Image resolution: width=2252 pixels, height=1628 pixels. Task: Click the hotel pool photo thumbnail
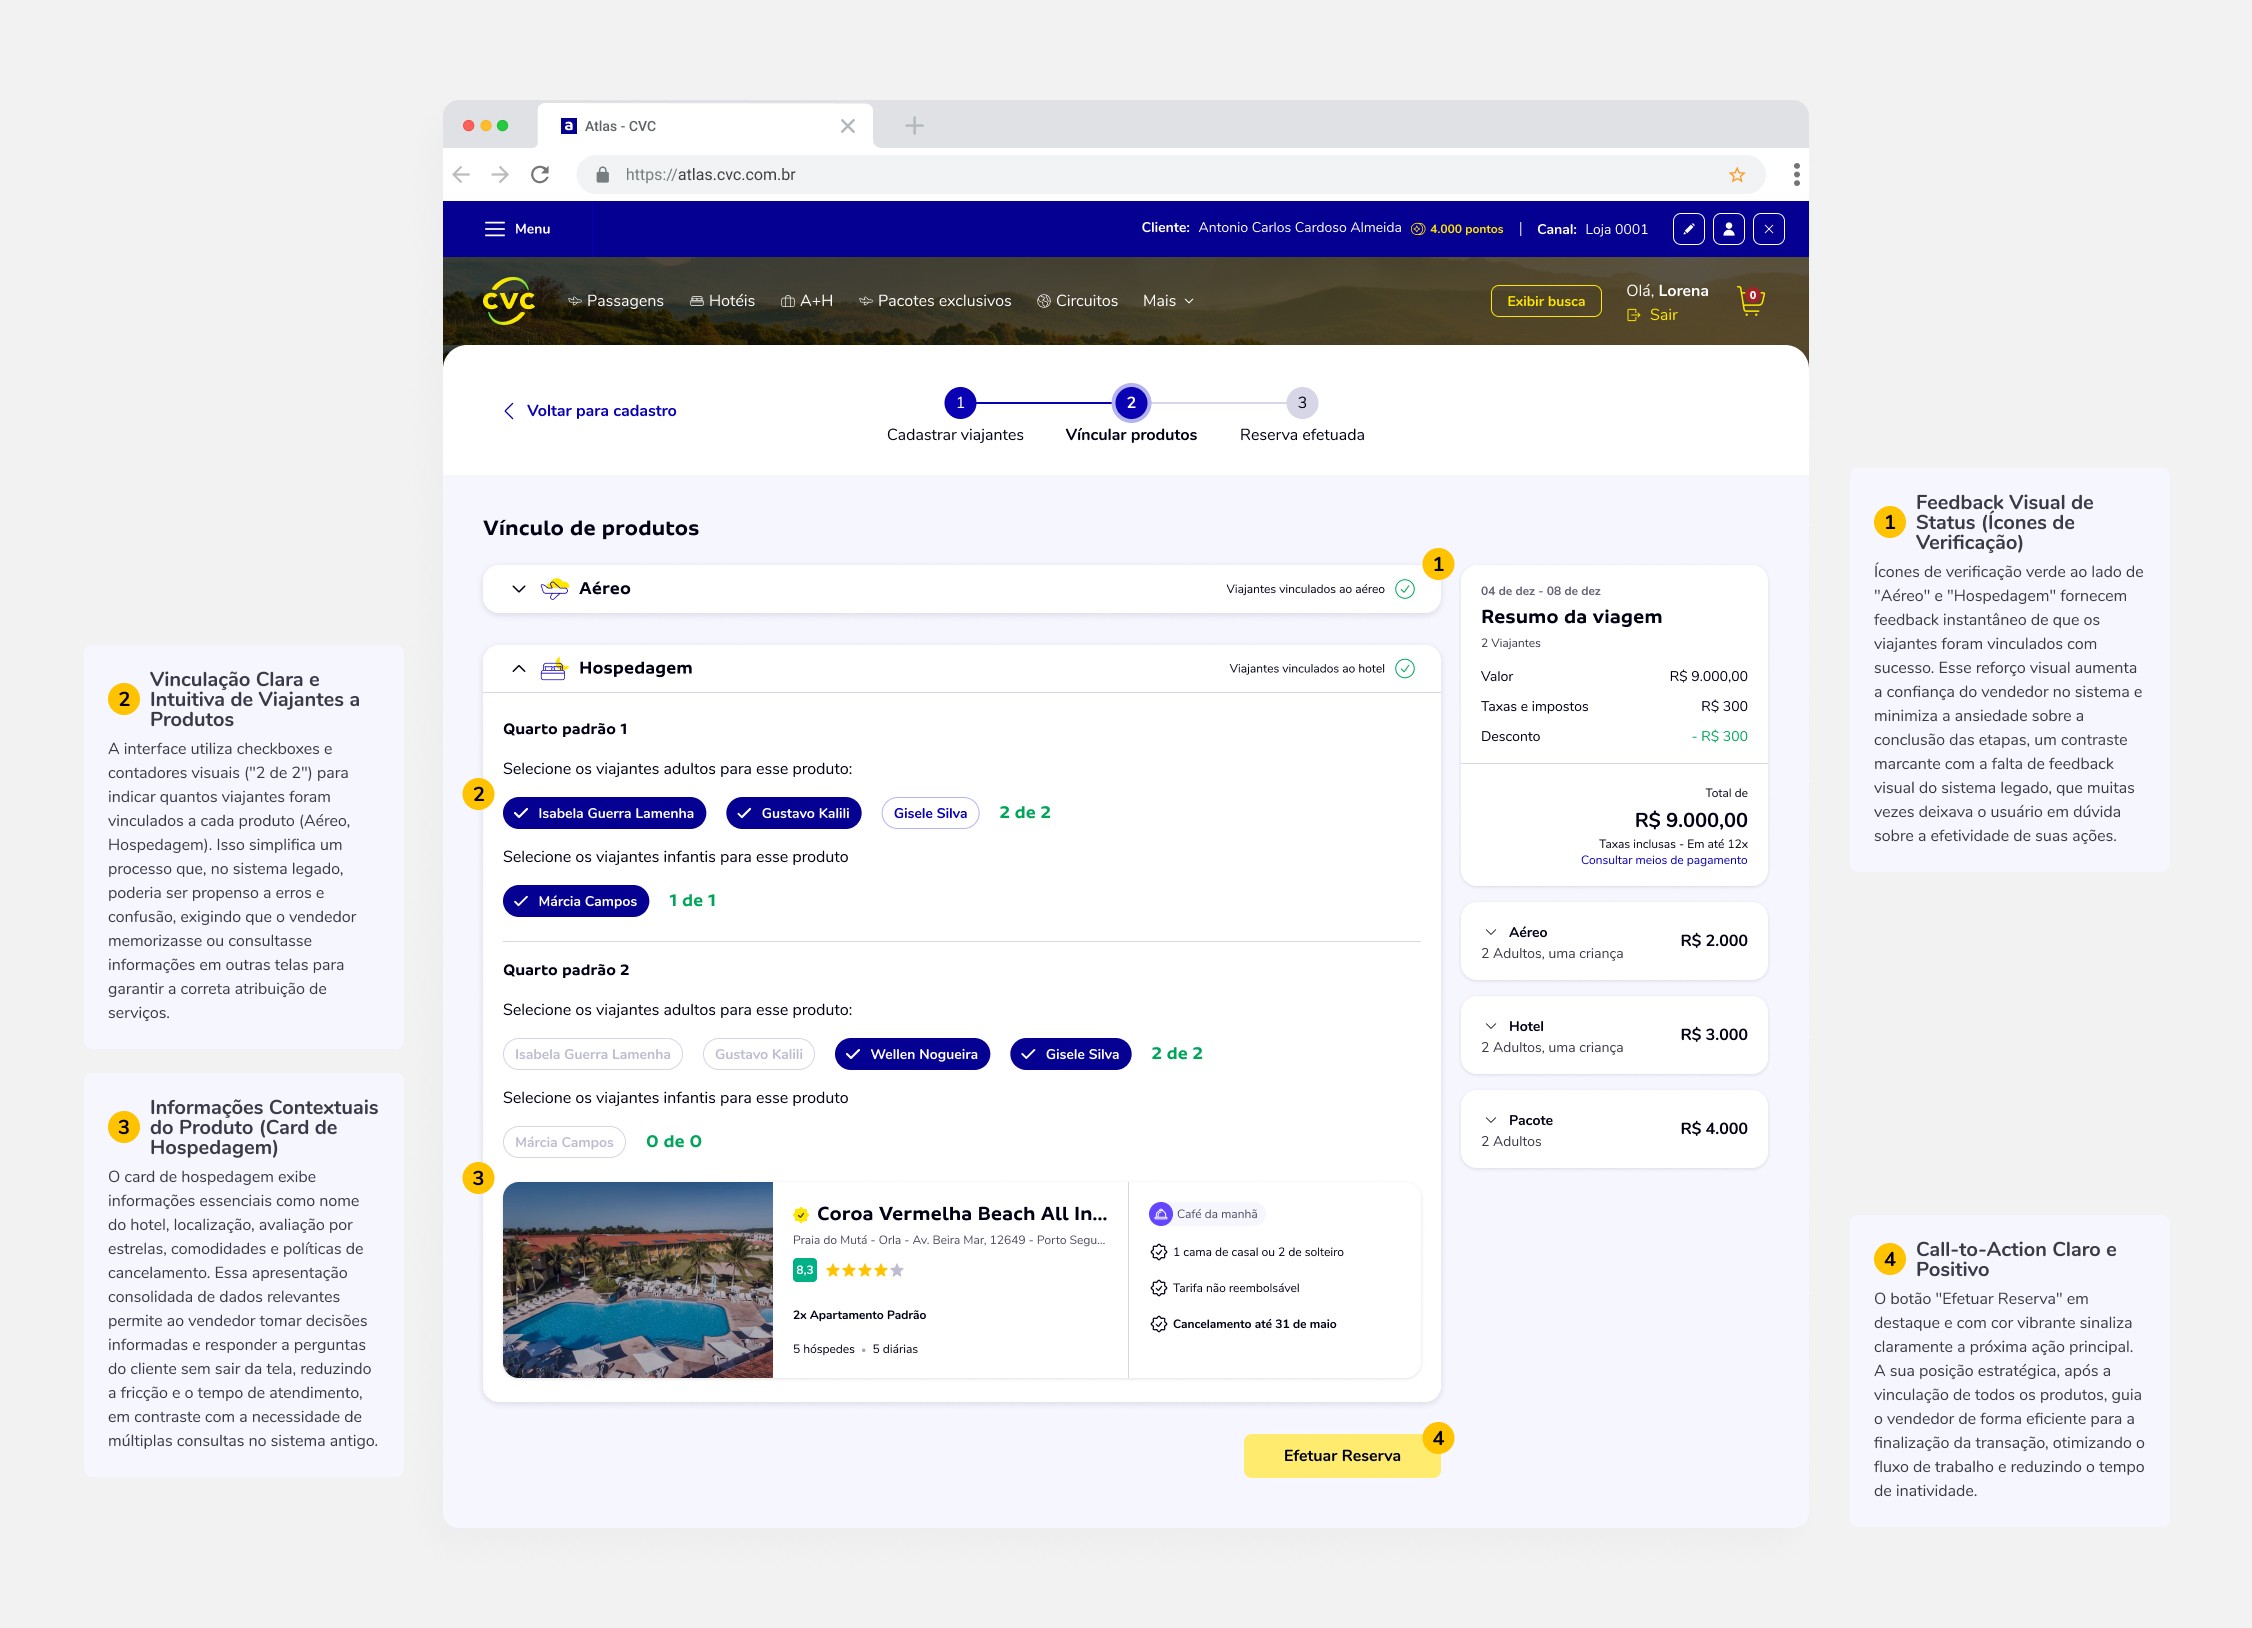click(x=638, y=1280)
